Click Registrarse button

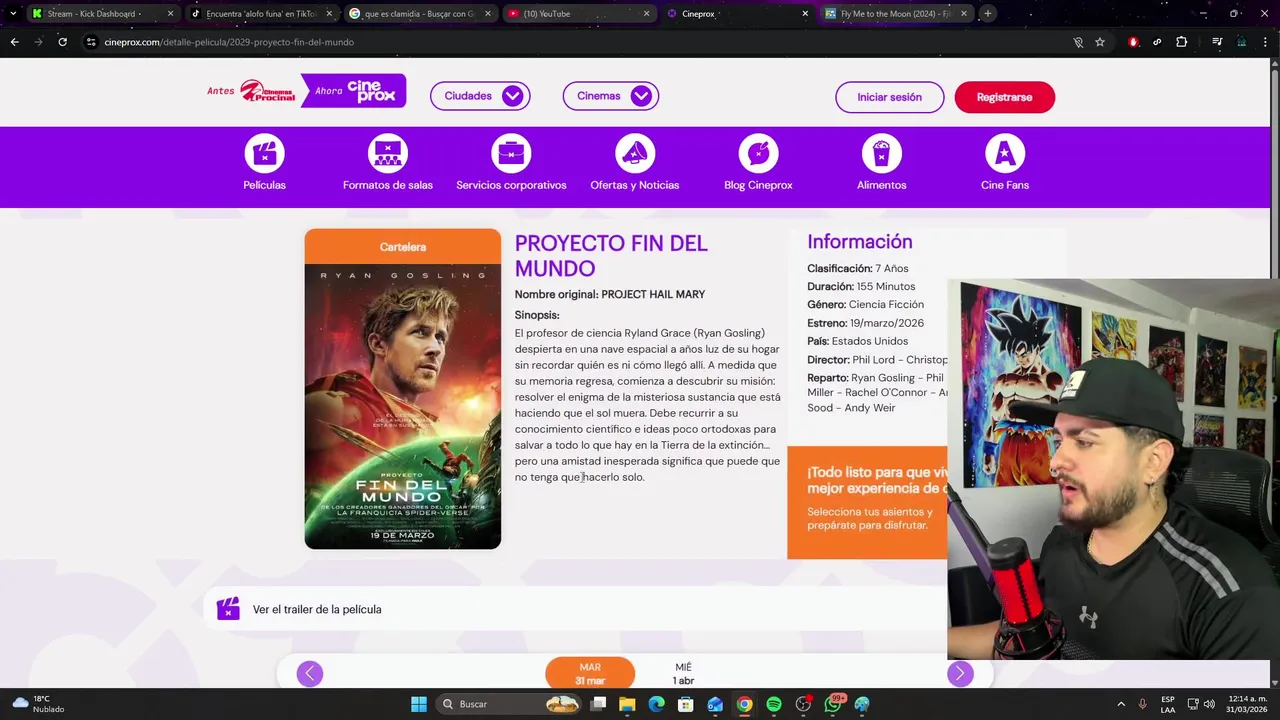(1004, 97)
